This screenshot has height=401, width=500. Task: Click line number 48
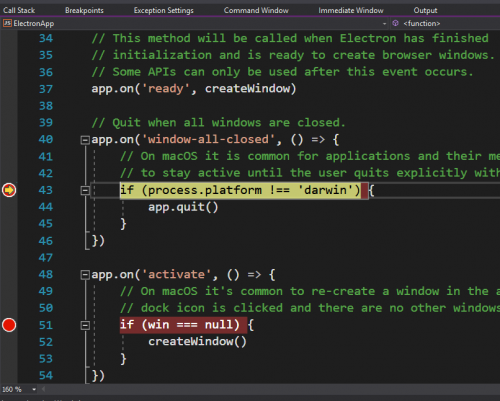pyautogui.click(x=46, y=274)
